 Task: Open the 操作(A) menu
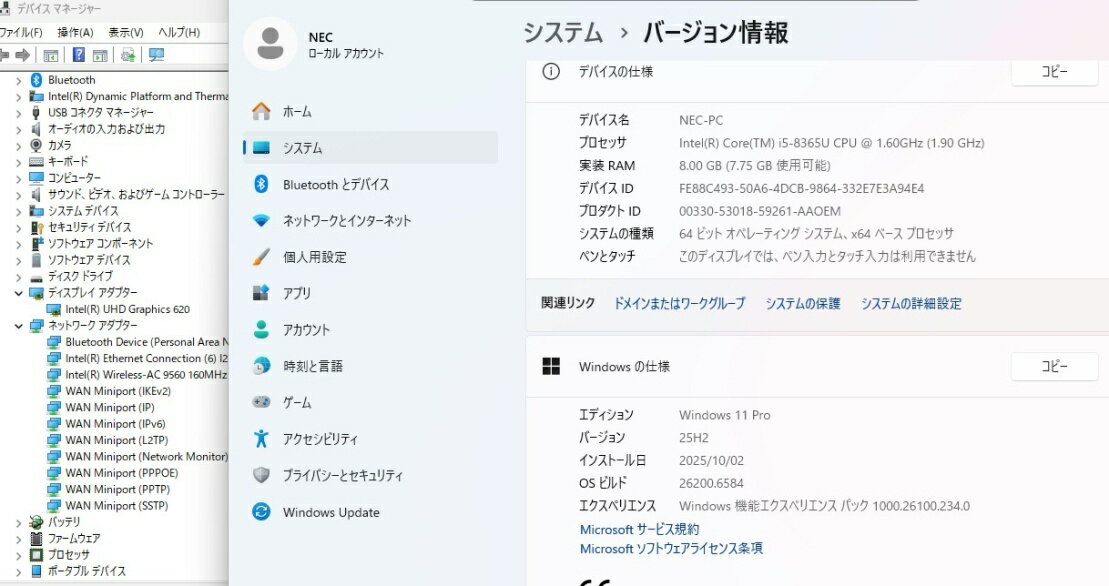(75, 32)
